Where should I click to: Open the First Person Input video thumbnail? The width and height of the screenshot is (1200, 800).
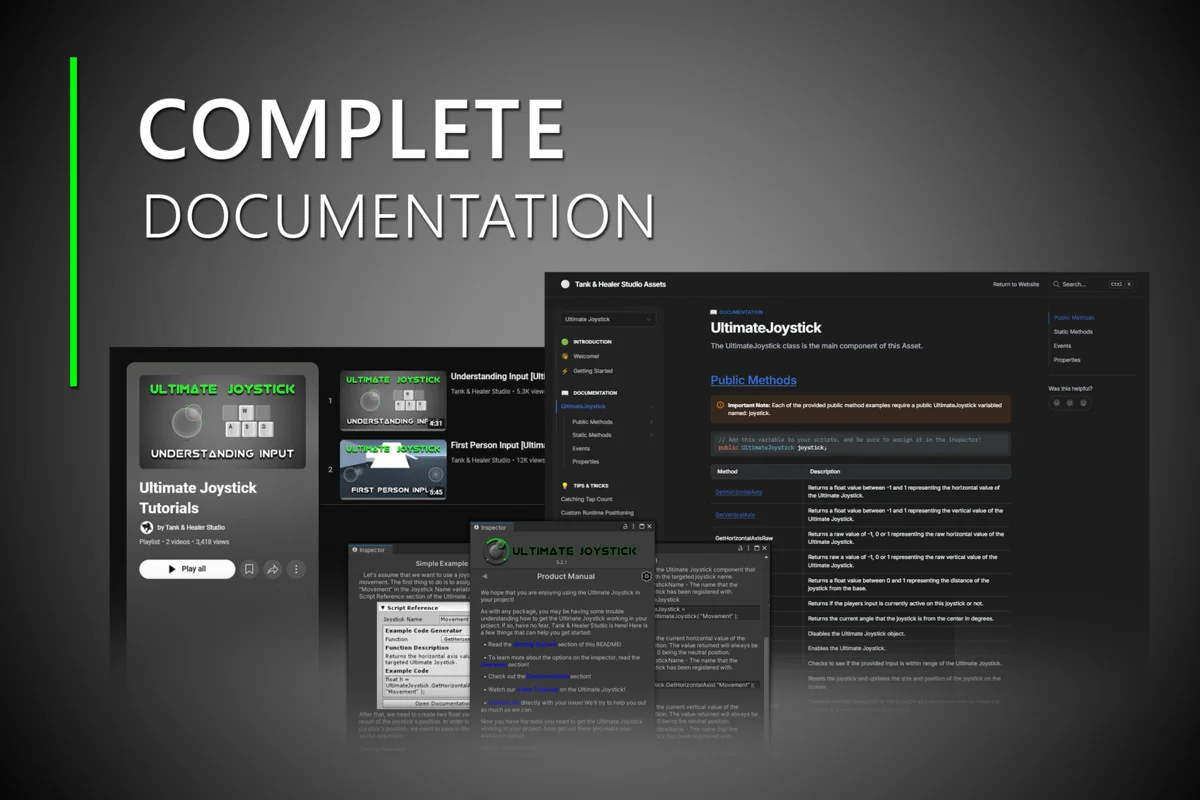coord(393,469)
